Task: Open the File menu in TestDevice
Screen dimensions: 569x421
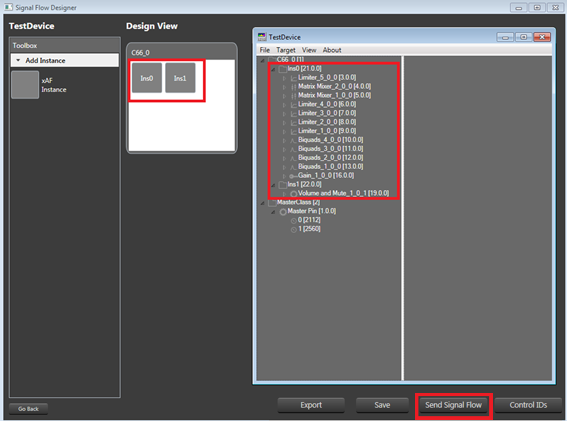Action: point(265,50)
